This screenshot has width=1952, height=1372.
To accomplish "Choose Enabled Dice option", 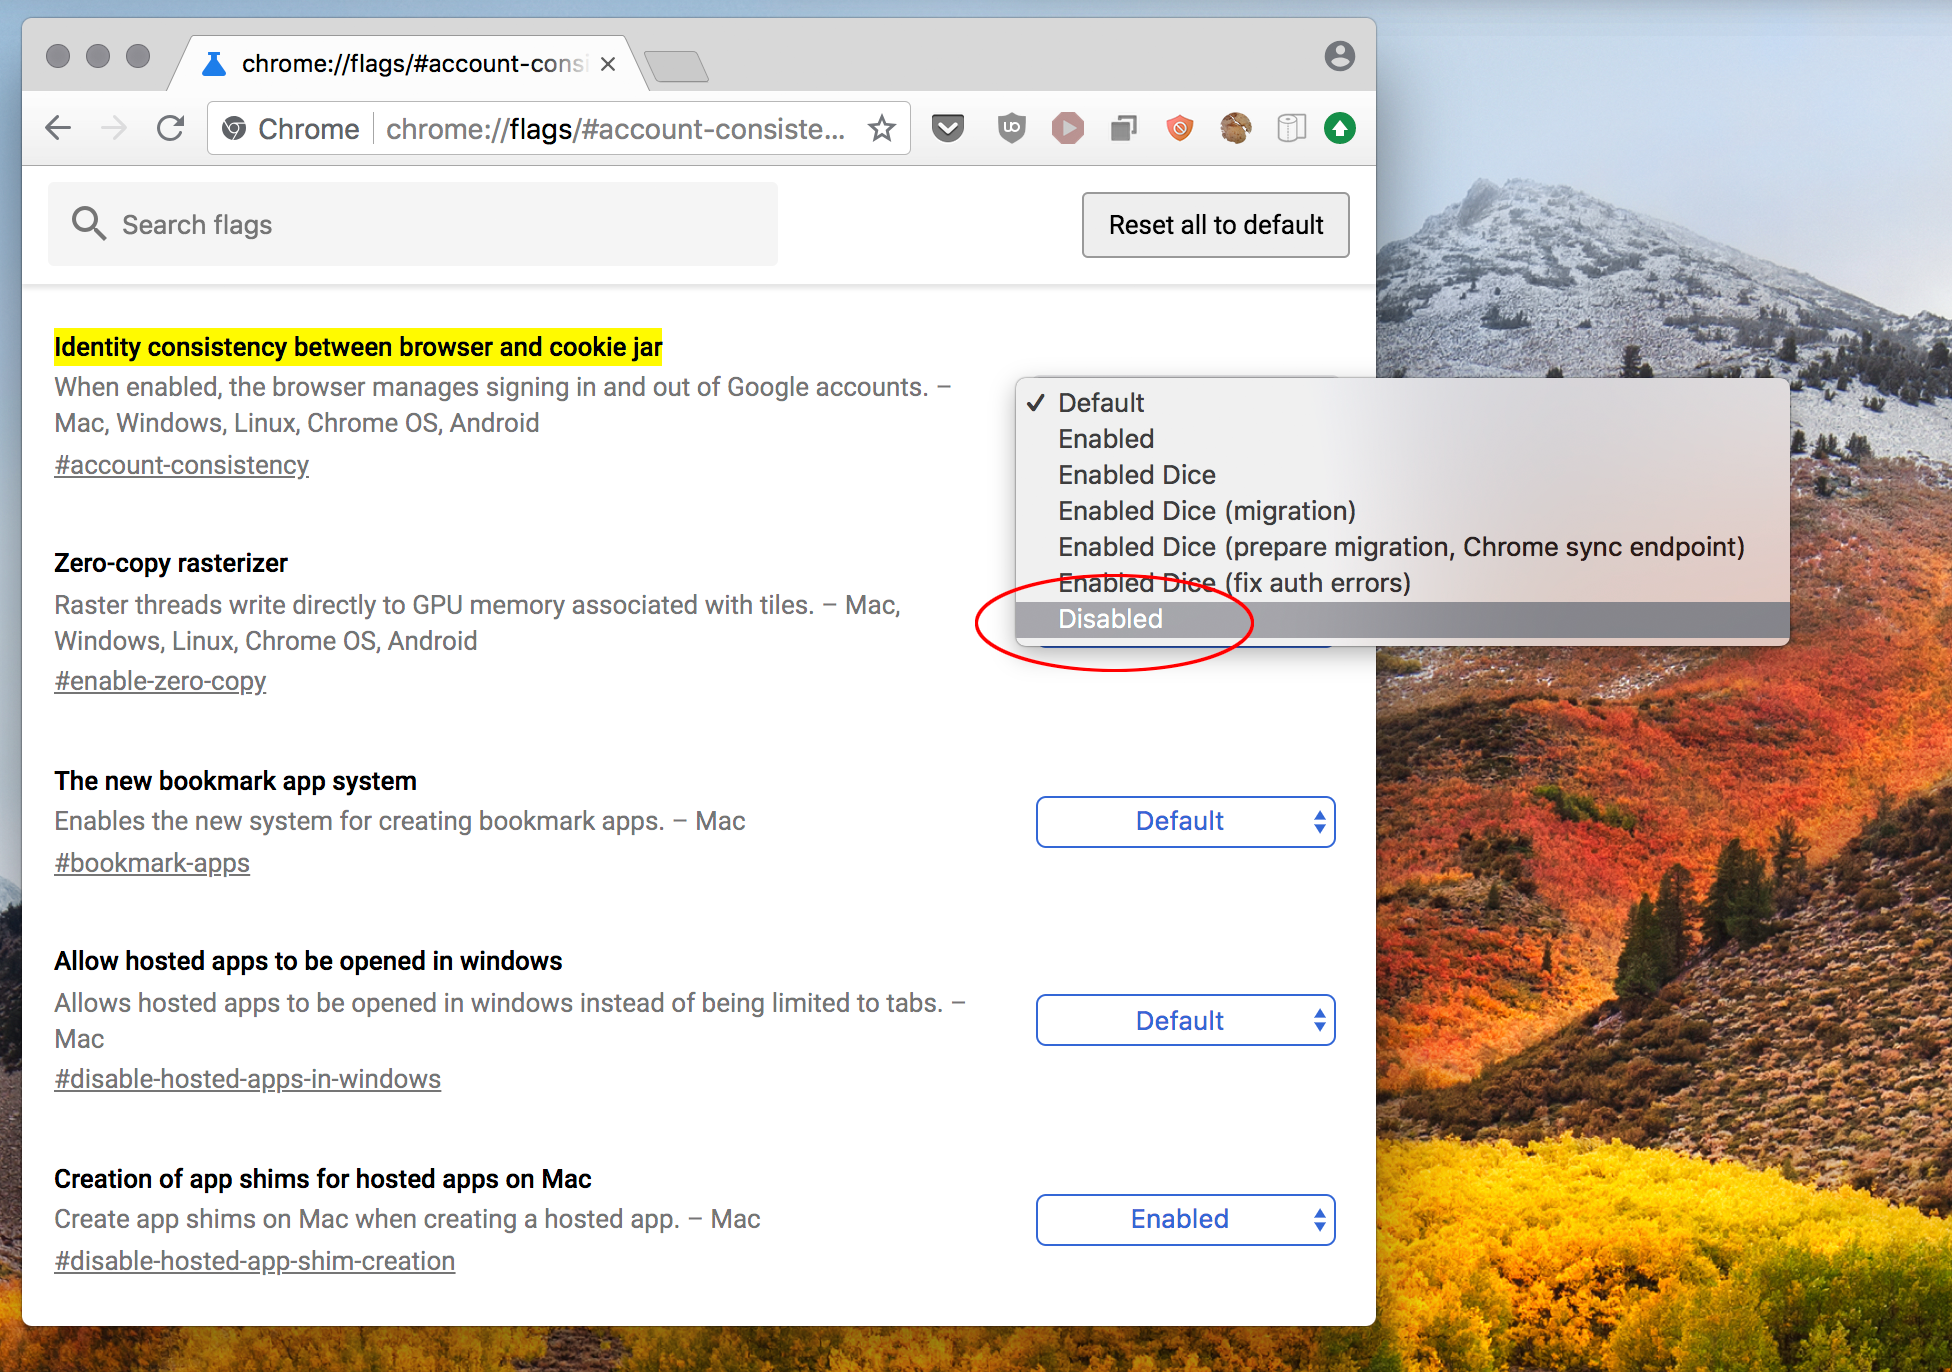I will (x=1402, y=474).
